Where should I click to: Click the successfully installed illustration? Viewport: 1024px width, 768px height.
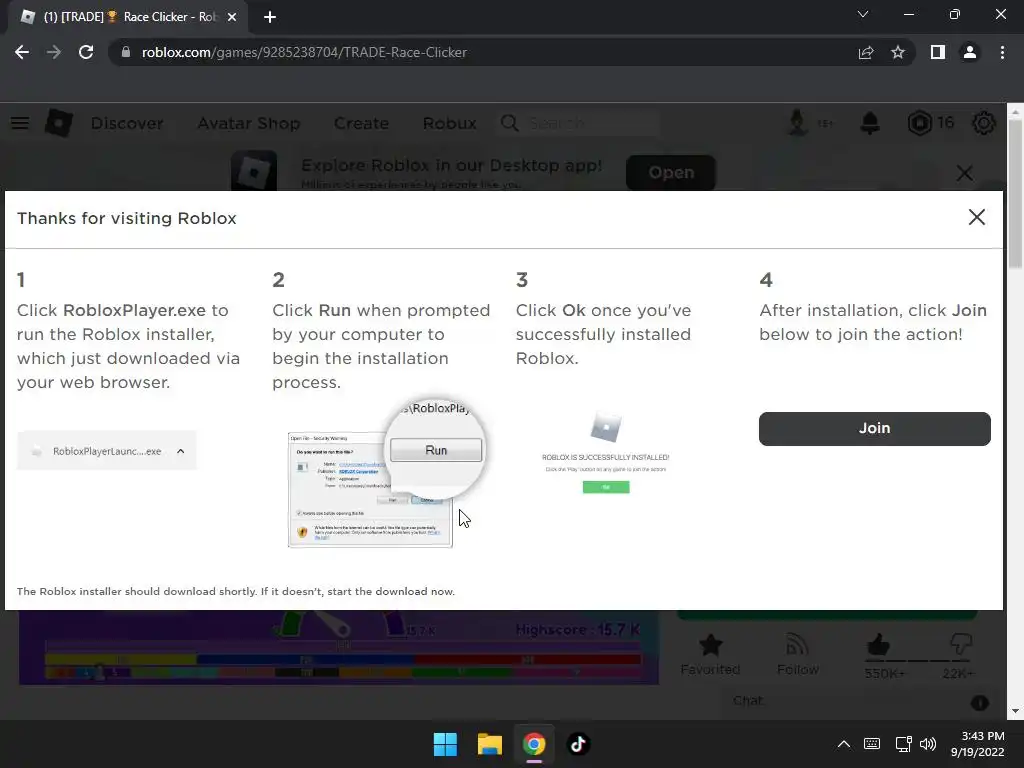click(x=605, y=452)
